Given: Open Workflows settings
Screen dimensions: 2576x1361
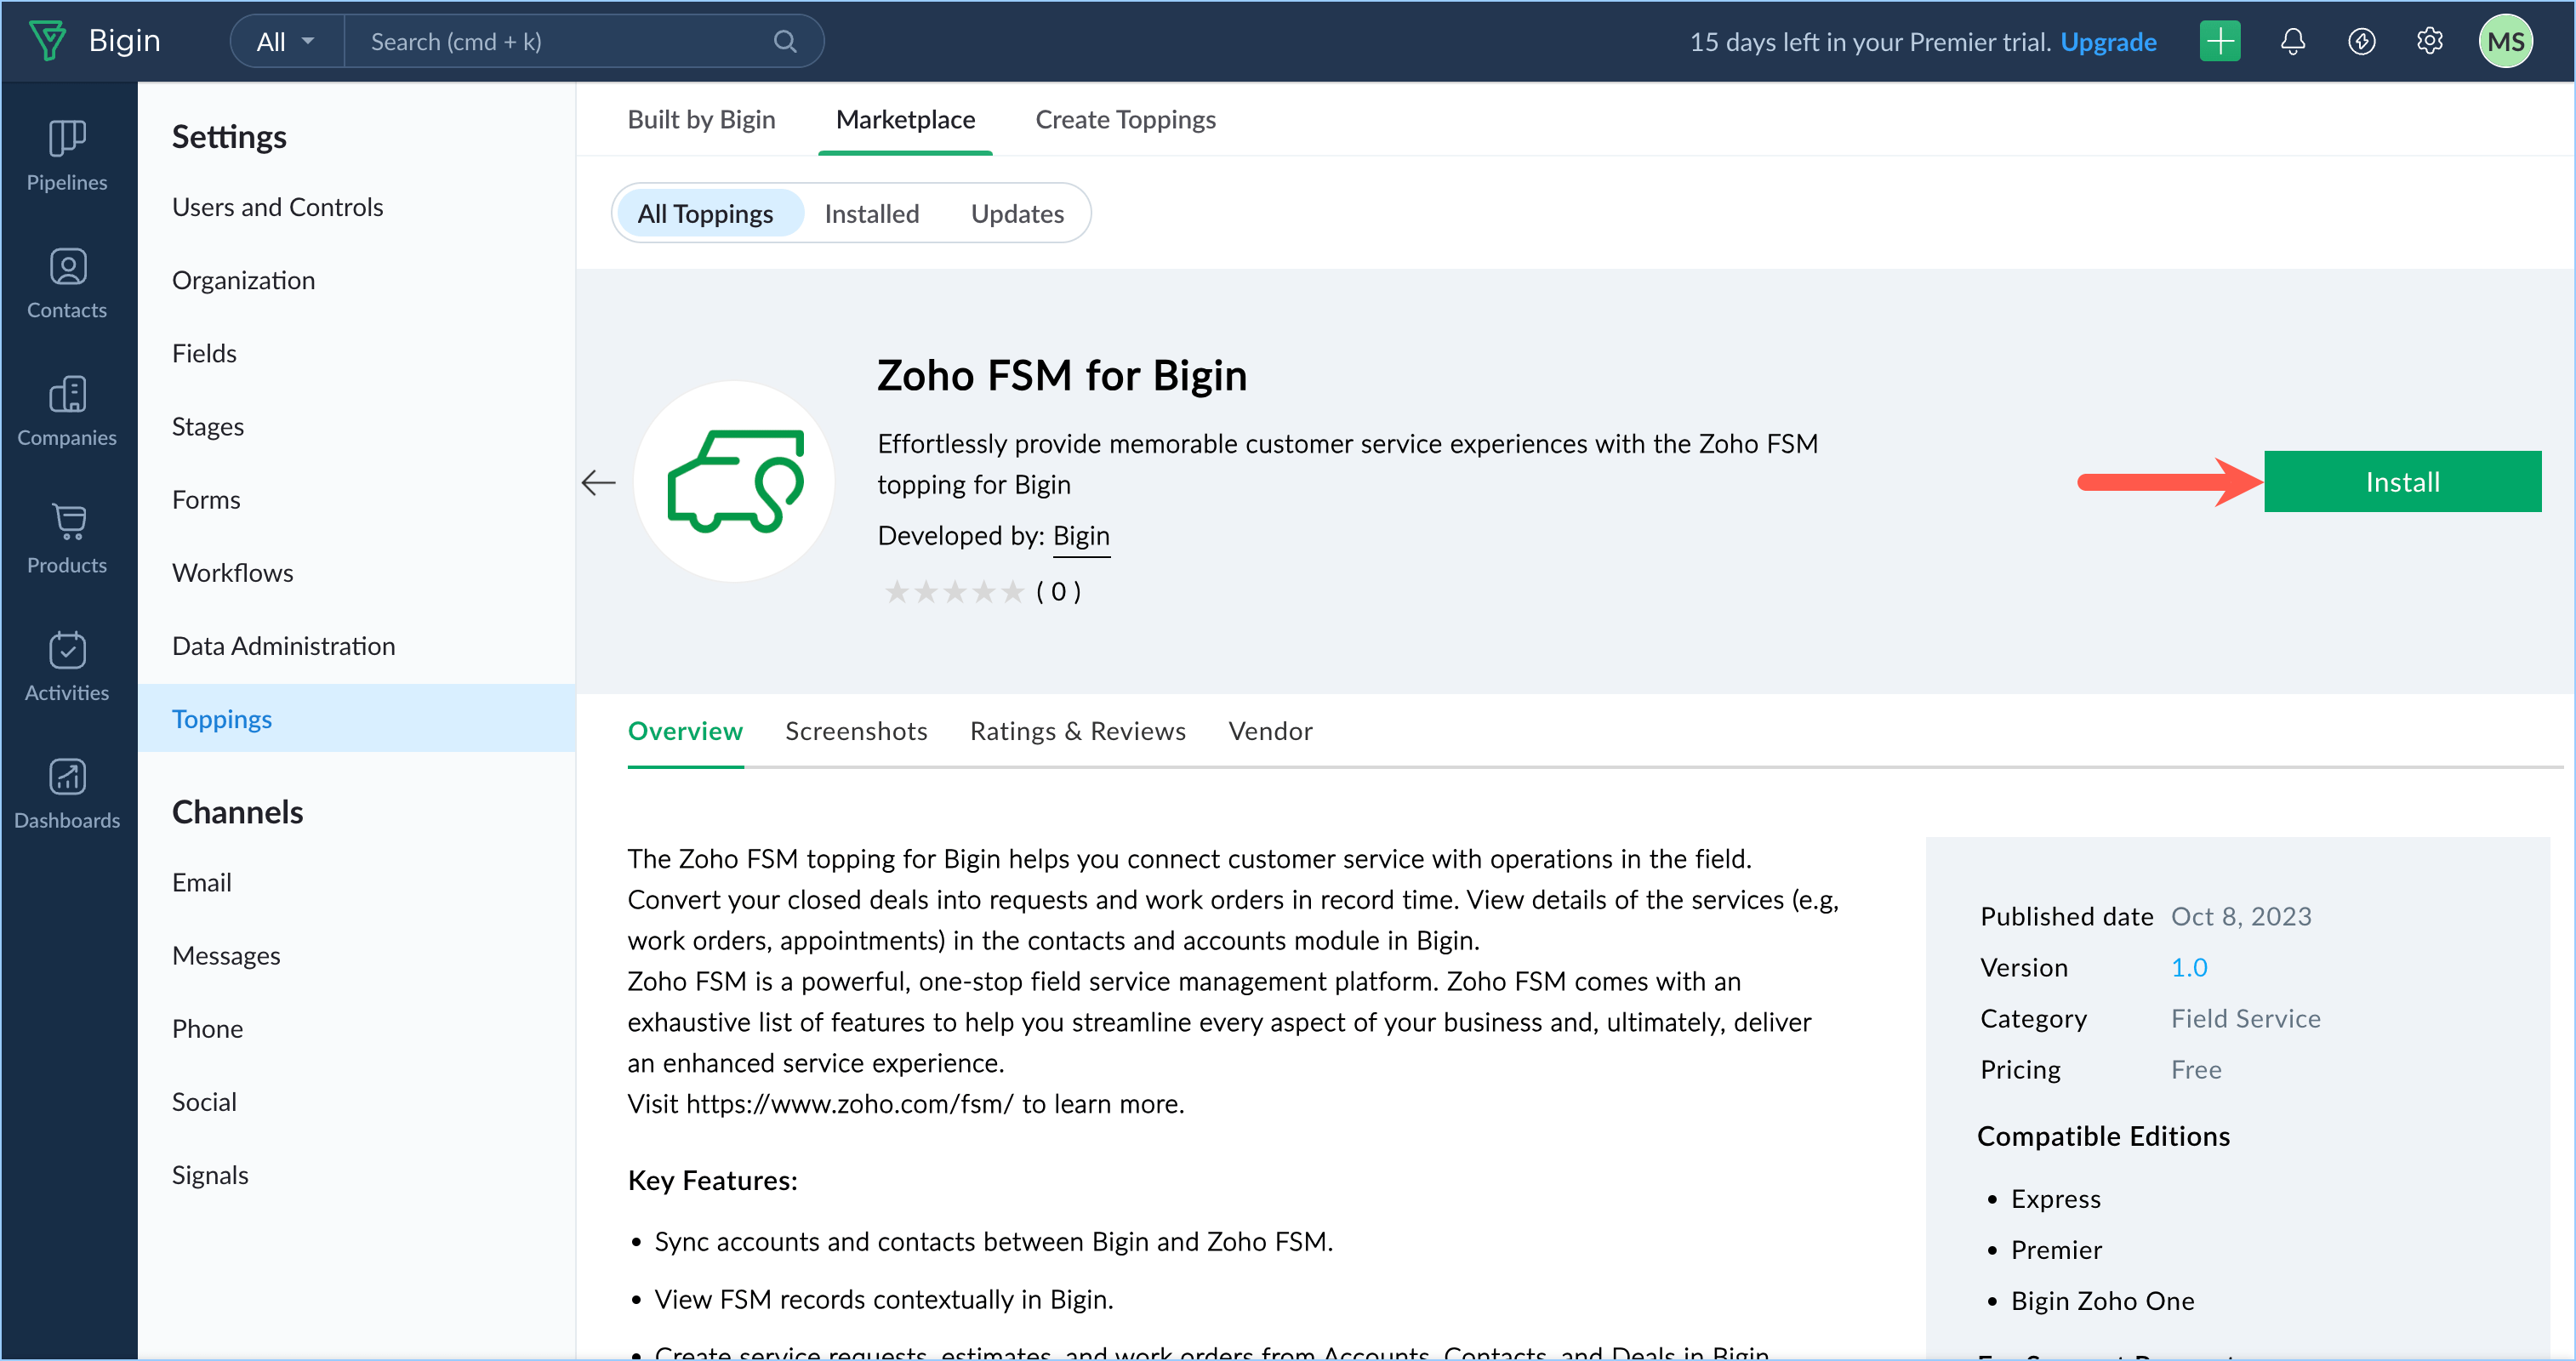Looking at the screenshot, I should [x=232, y=572].
